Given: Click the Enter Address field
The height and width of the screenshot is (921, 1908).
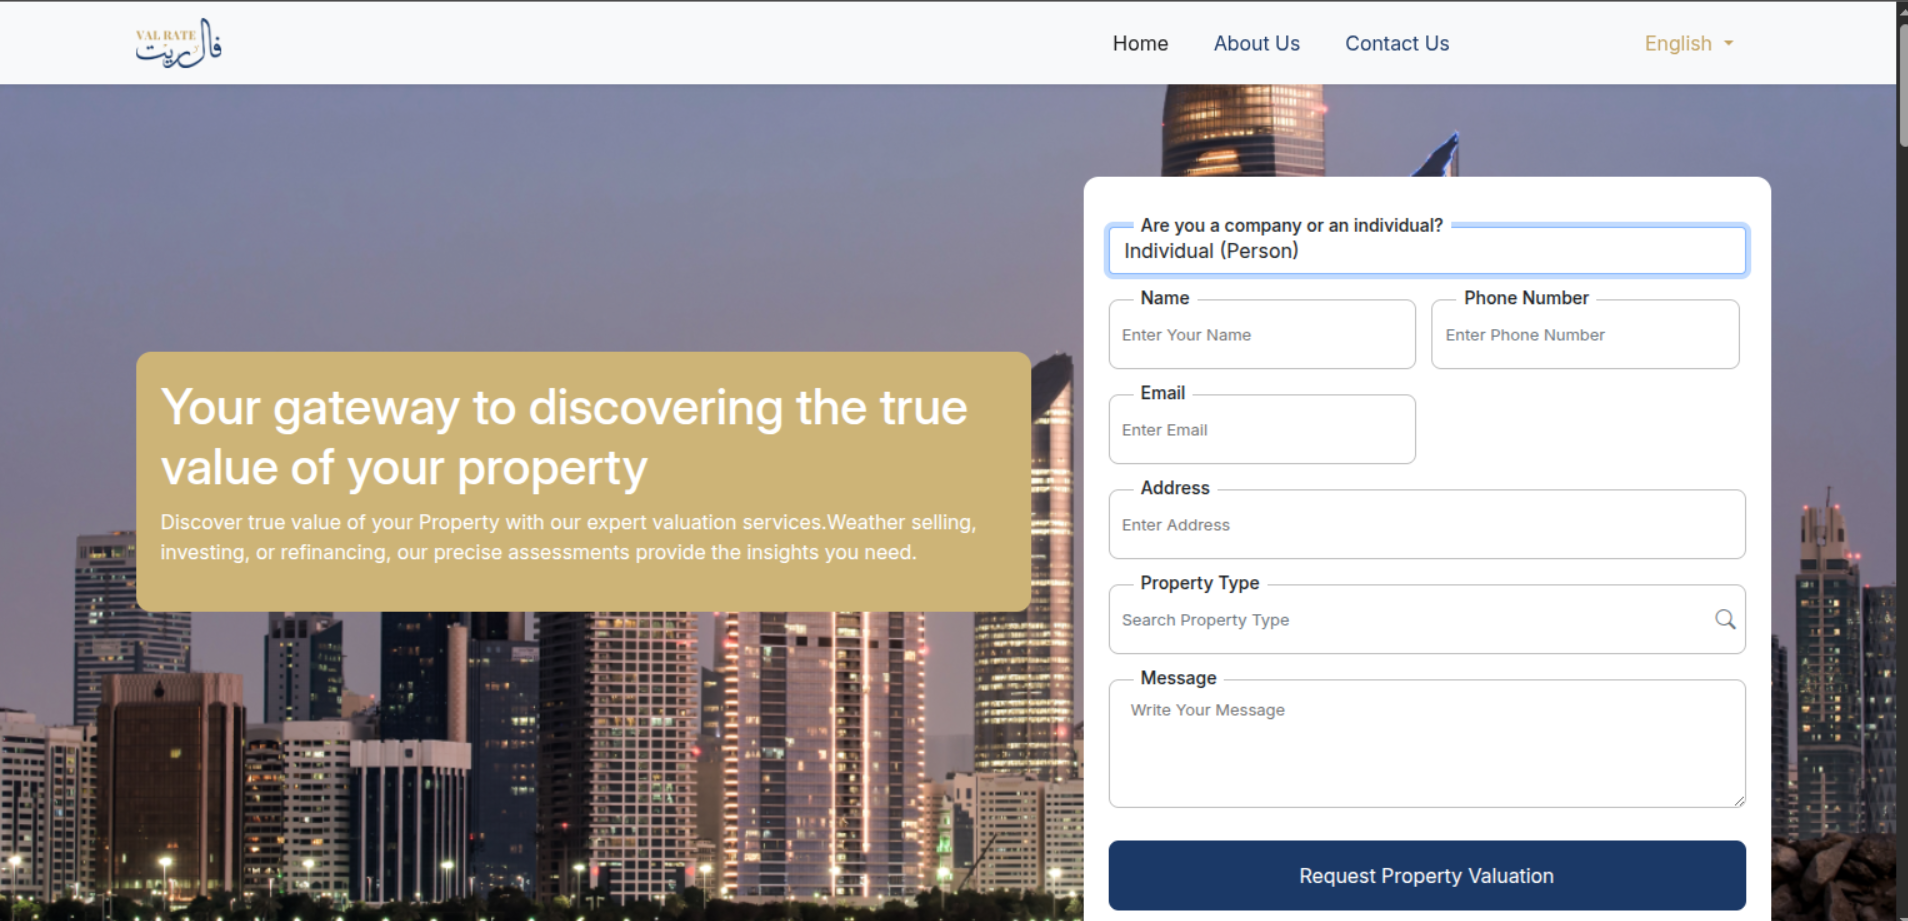Looking at the screenshot, I should 1426,525.
